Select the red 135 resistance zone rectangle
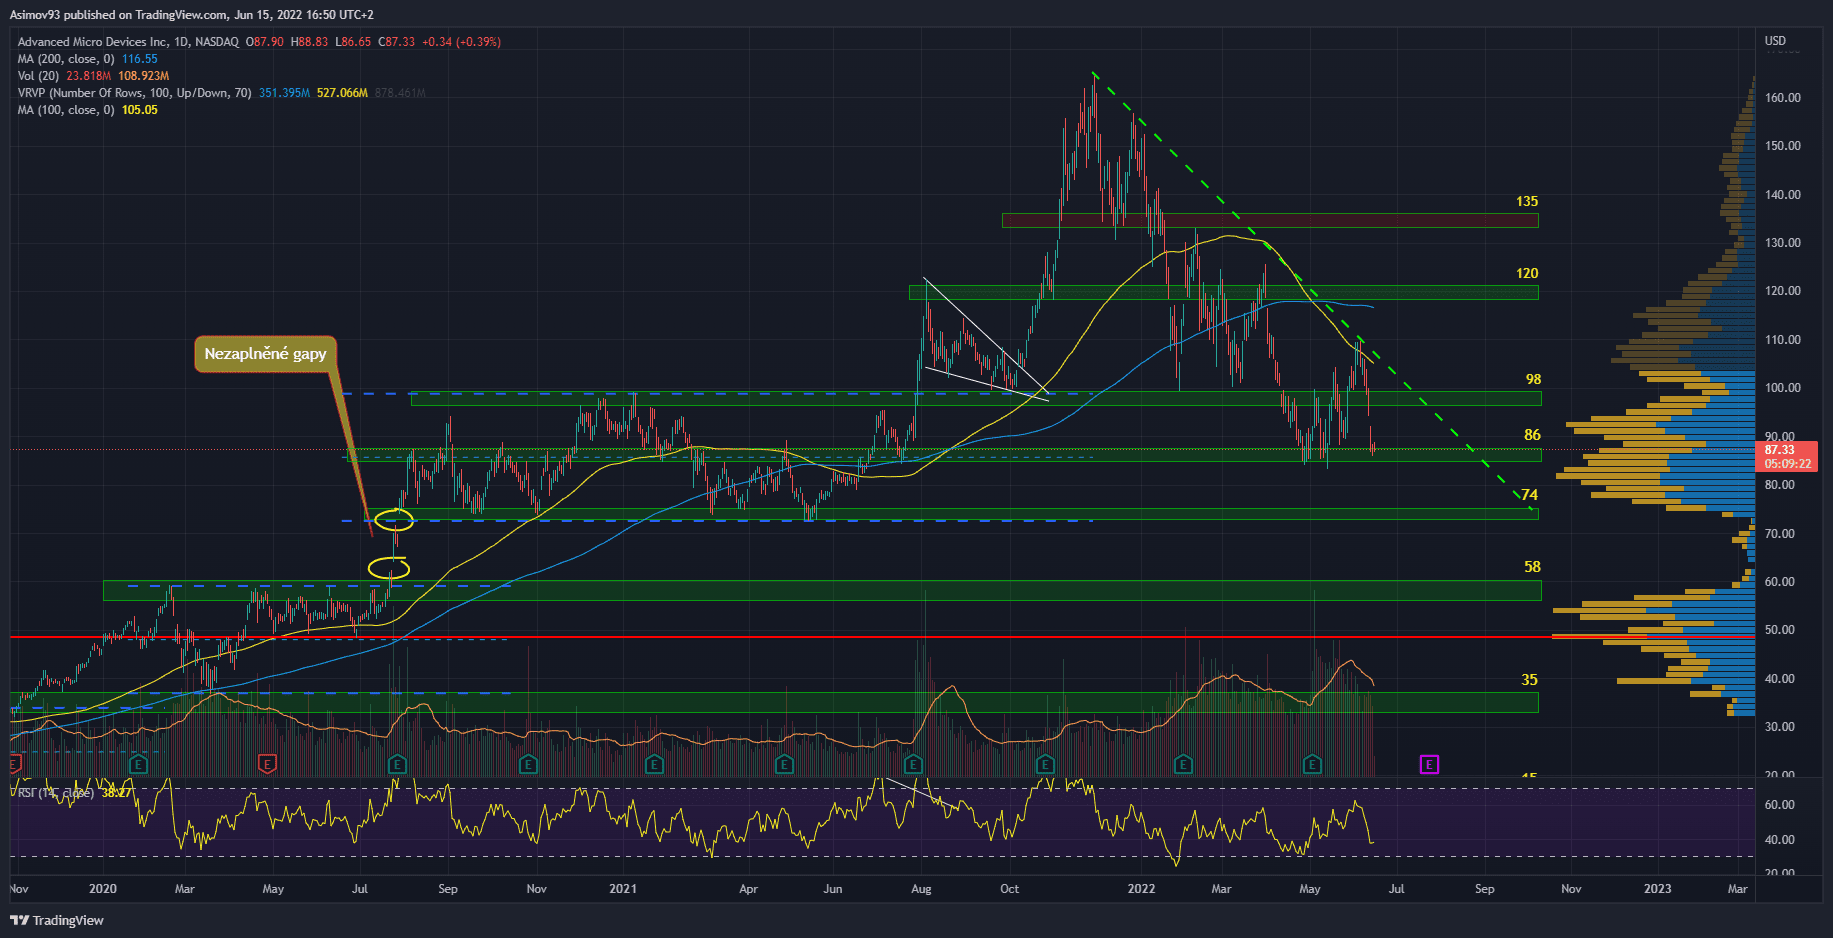This screenshot has height=938, width=1833. click(x=1270, y=220)
